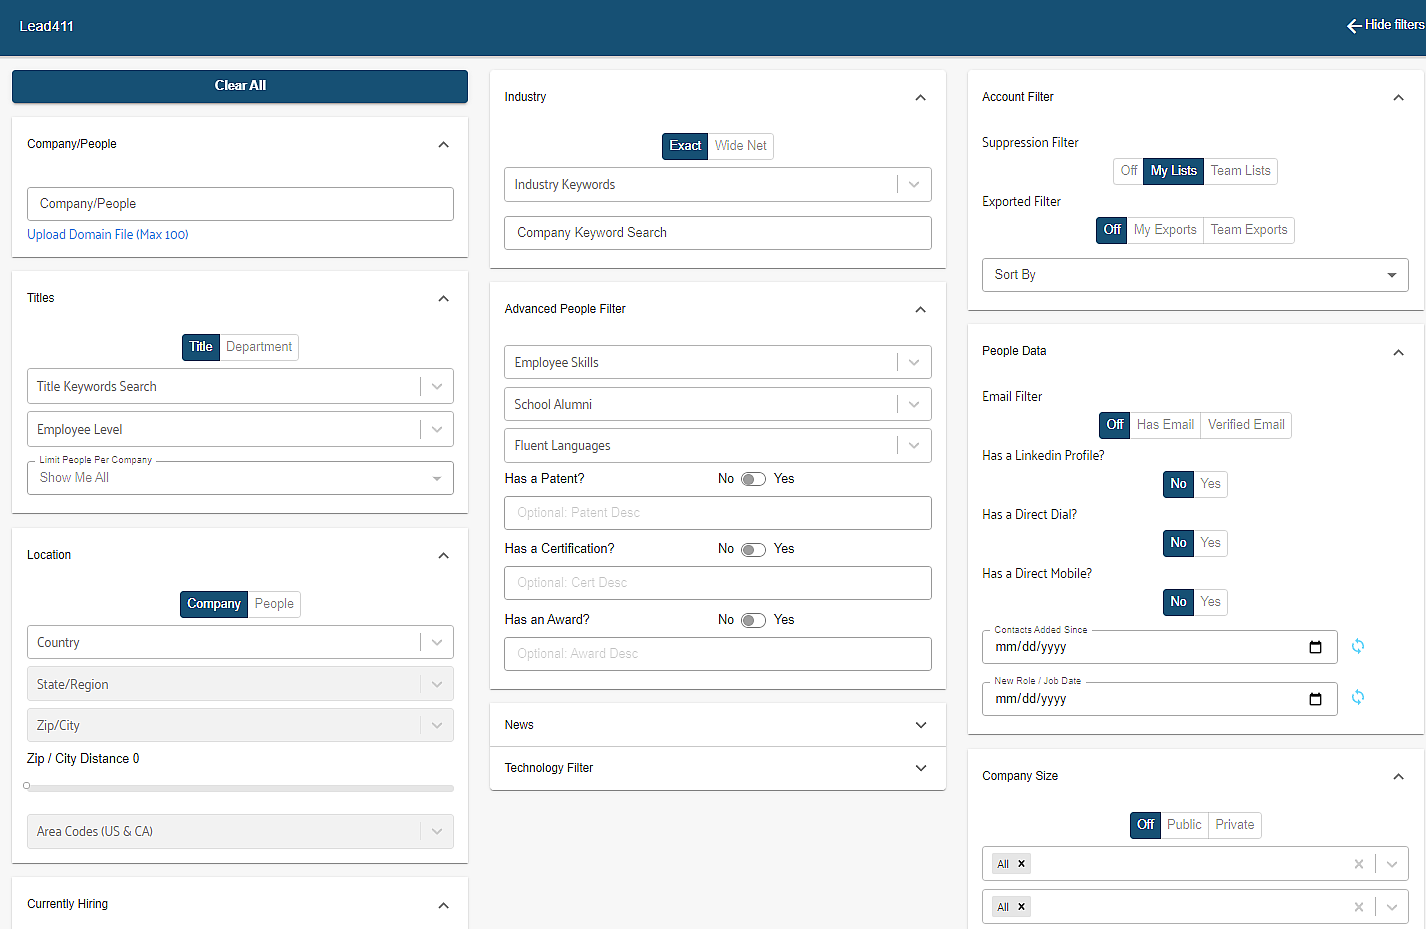Click the 'Upload Domain File (Max 100)' link

[x=107, y=234]
